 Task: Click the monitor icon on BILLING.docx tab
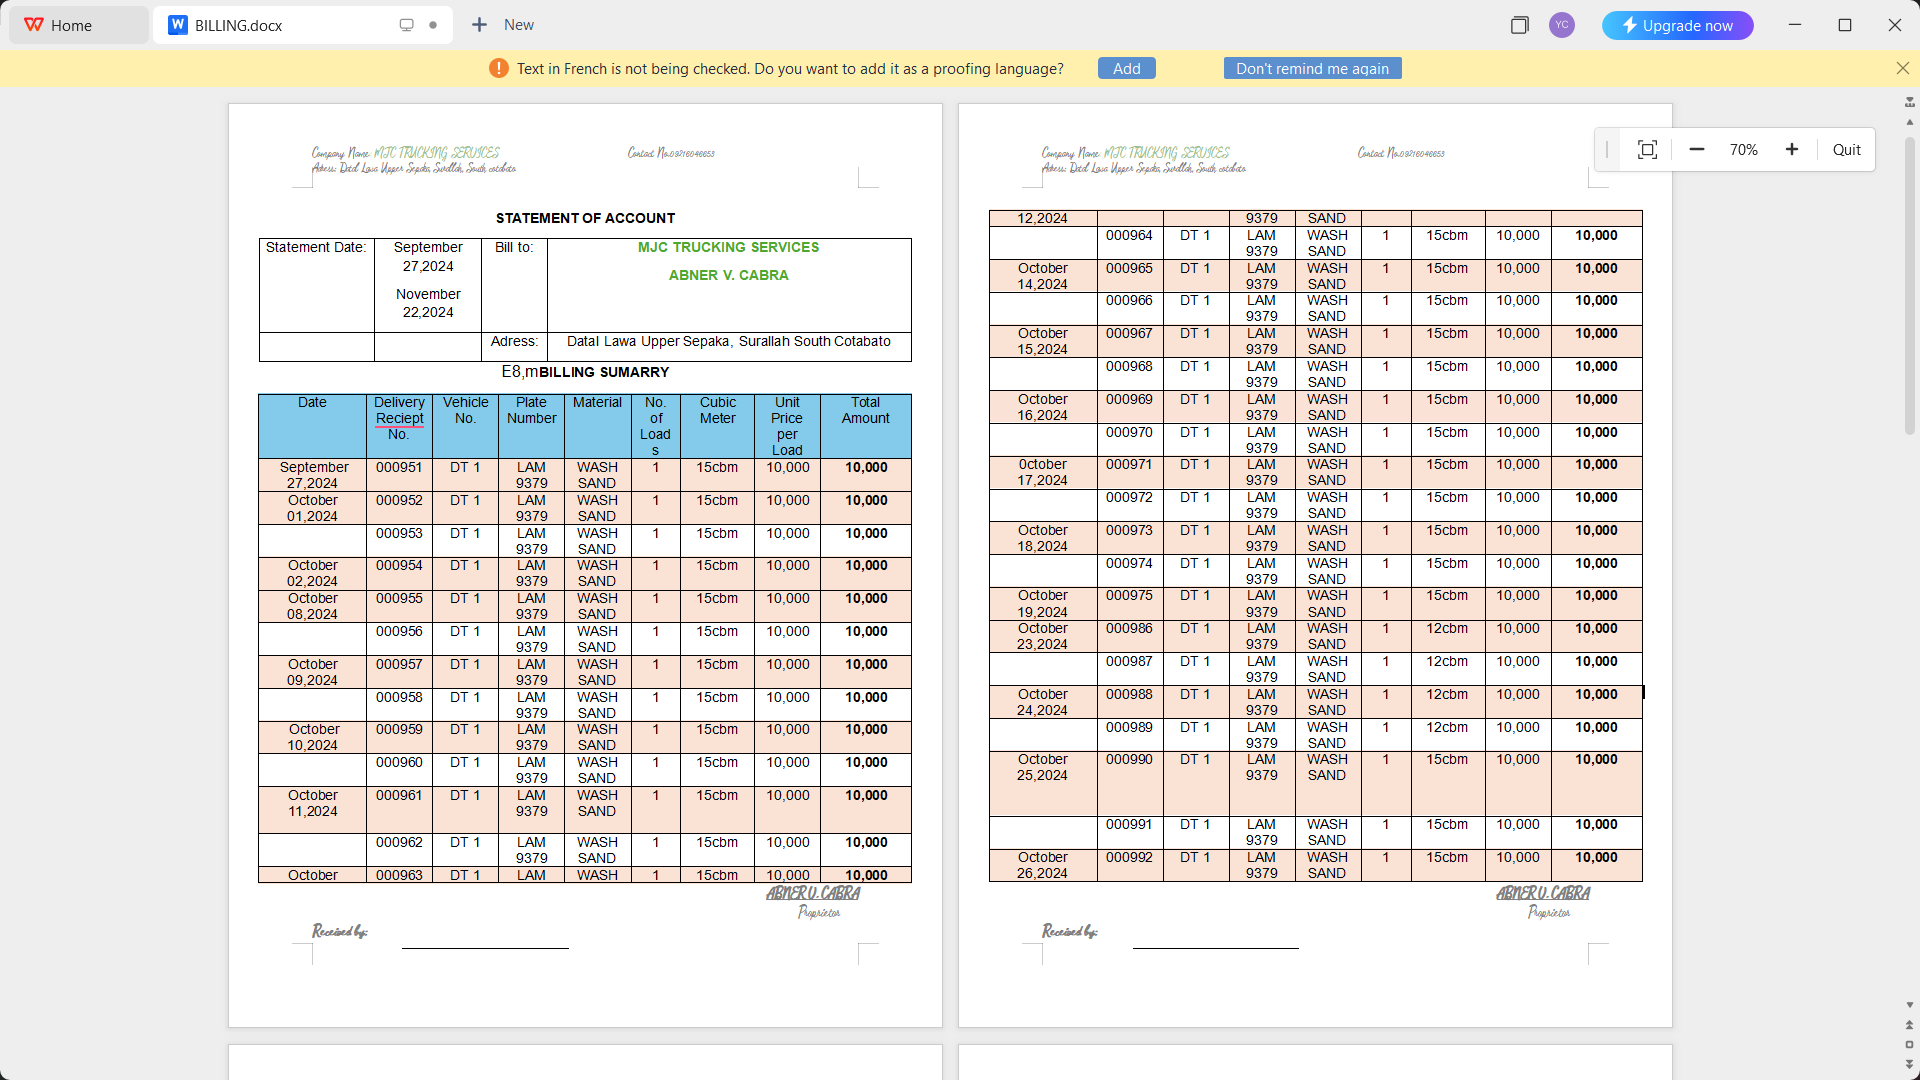point(406,25)
